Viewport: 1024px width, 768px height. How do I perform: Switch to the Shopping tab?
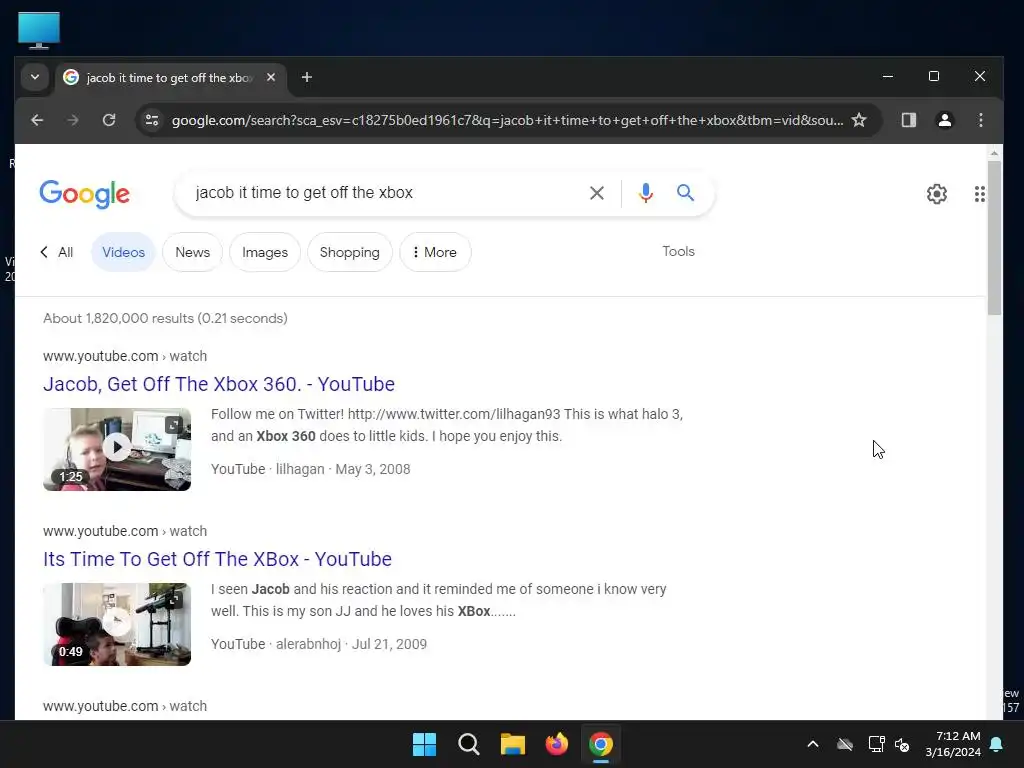(349, 252)
